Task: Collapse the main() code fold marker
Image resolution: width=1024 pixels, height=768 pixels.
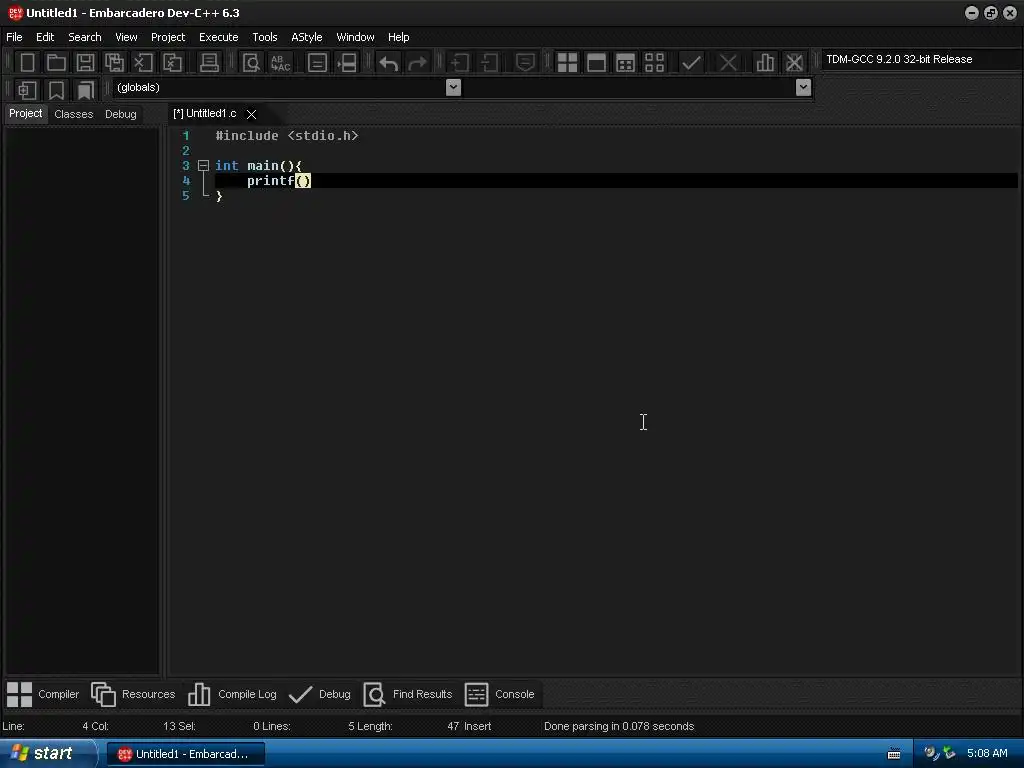Action: 203,166
